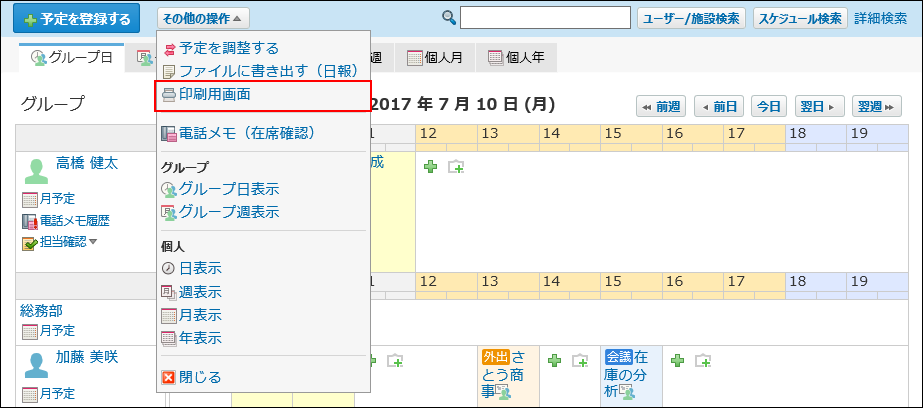Select 印刷用画面 from the menu
This screenshot has height=408, width=923.
tap(214, 95)
